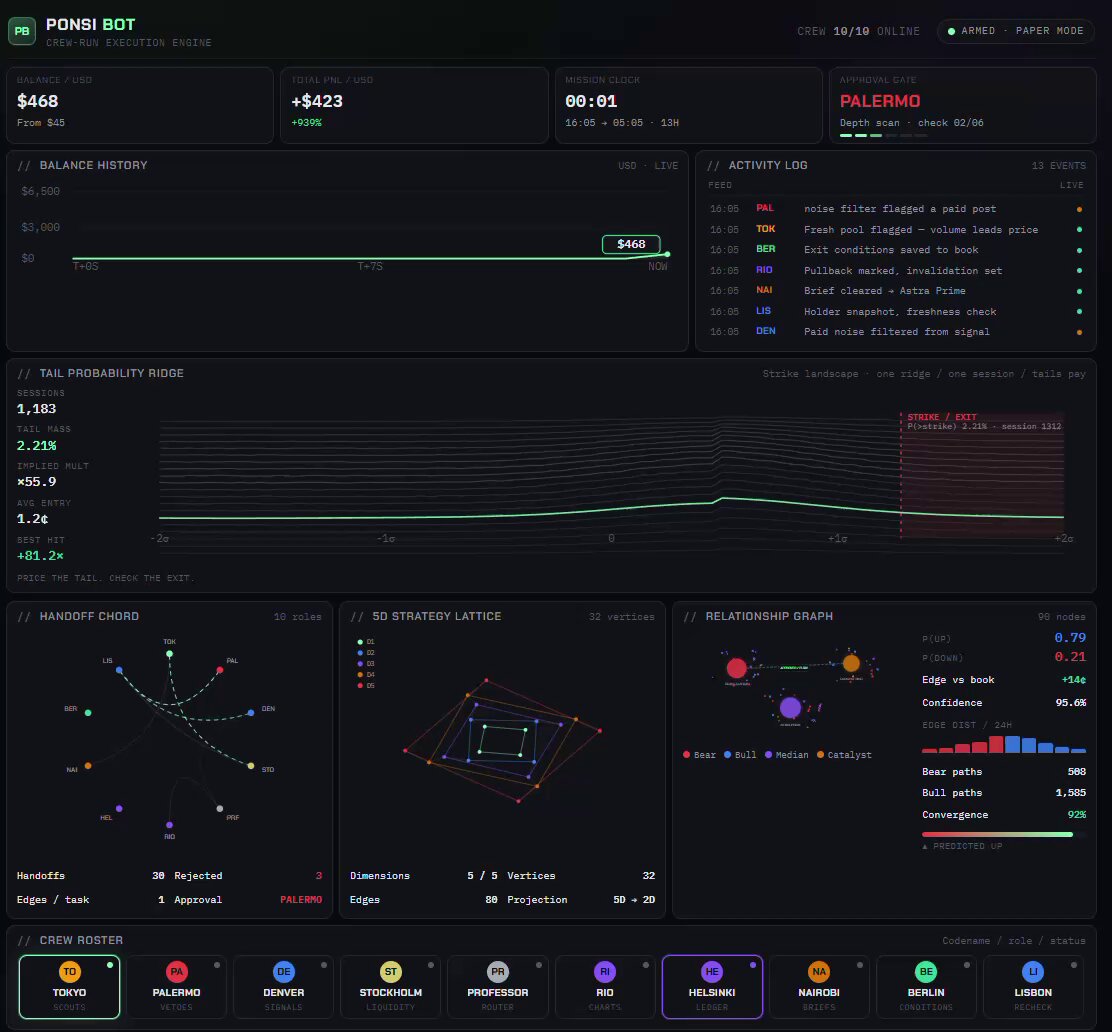Click the TOK node in Handoff Chord

169,653
